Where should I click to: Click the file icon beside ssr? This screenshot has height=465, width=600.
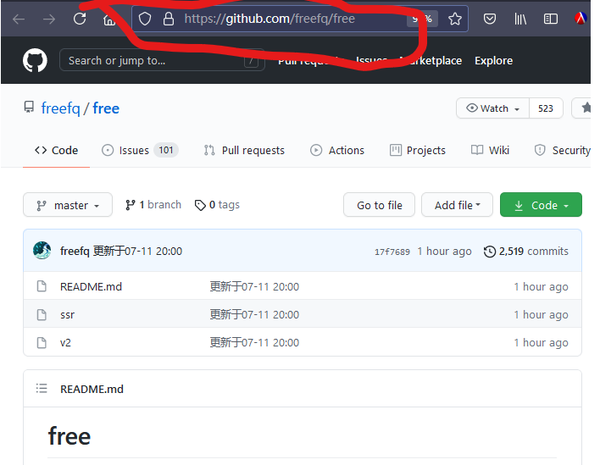[x=41, y=315]
